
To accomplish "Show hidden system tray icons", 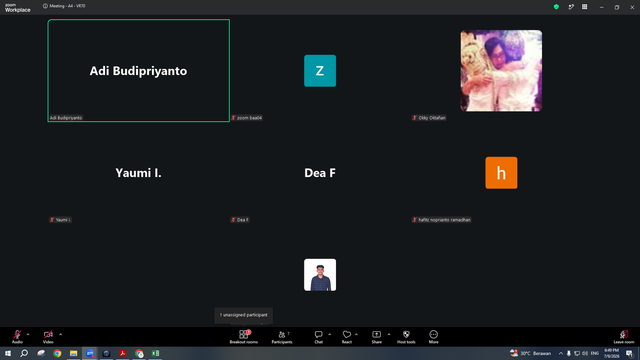I will pos(561,353).
